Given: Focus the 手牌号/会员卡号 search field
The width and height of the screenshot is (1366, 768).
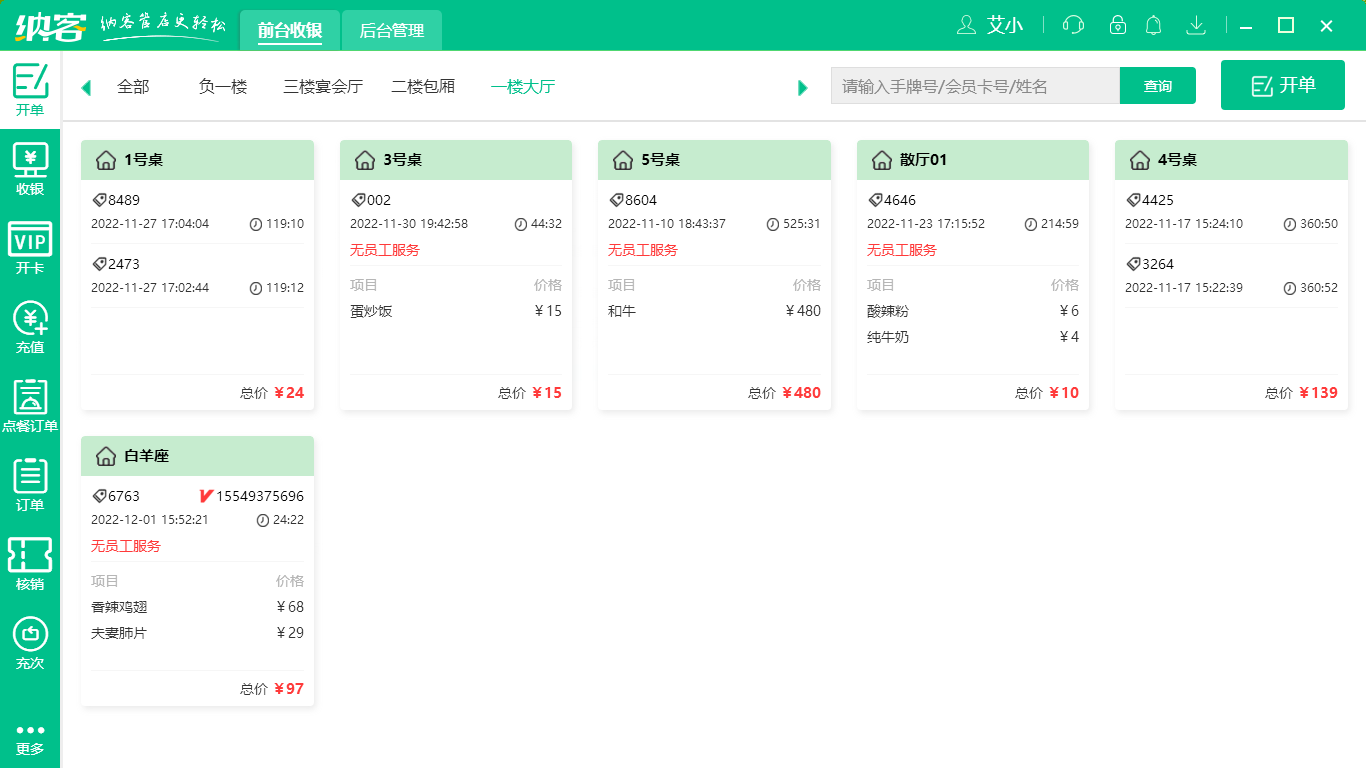Looking at the screenshot, I should click(x=975, y=86).
